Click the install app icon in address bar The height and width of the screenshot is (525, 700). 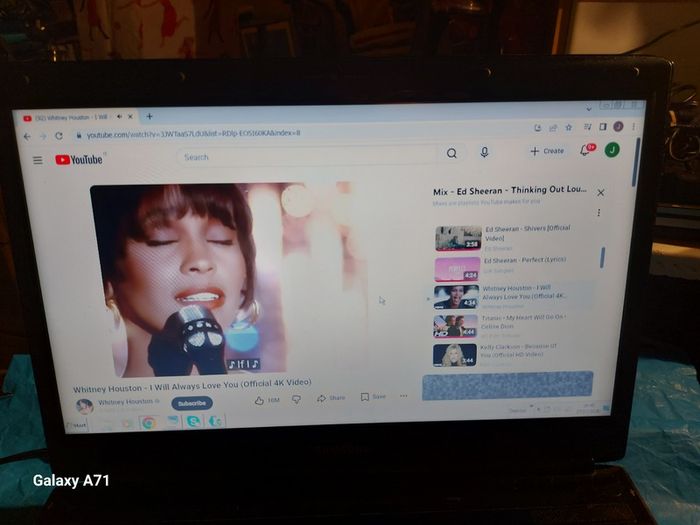[x=538, y=128]
